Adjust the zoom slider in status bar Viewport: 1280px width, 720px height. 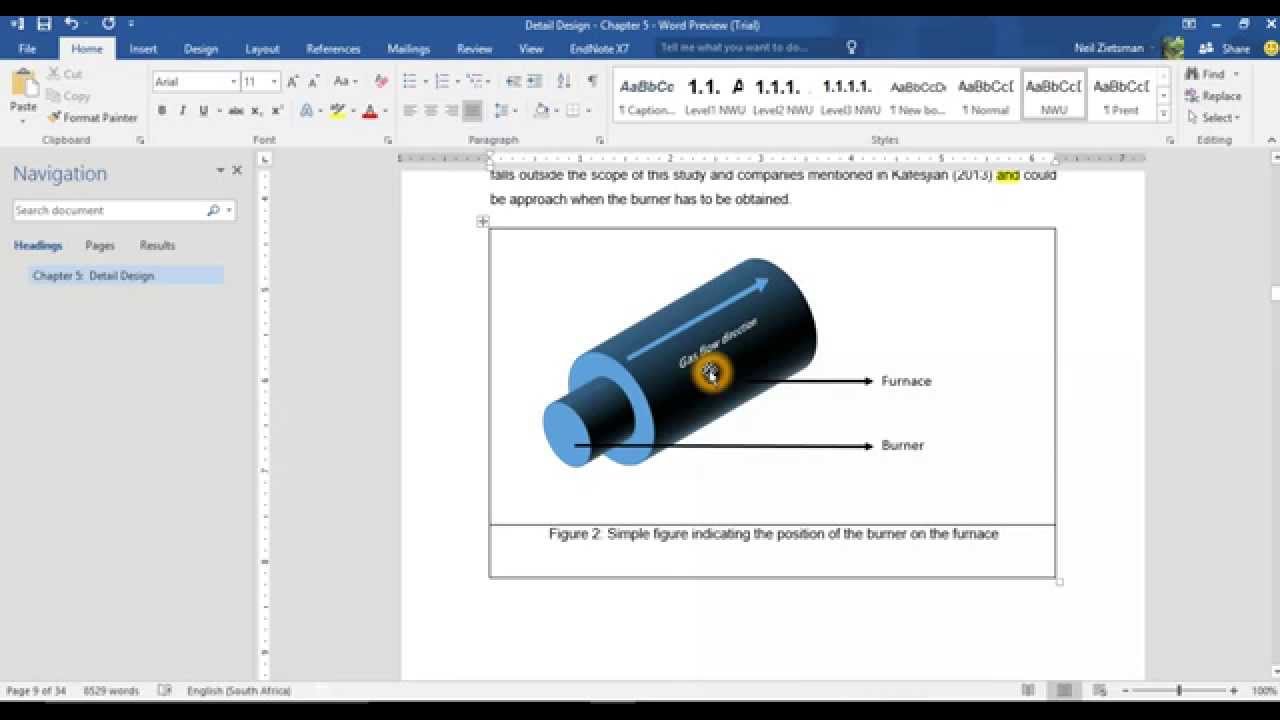click(x=1179, y=691)
